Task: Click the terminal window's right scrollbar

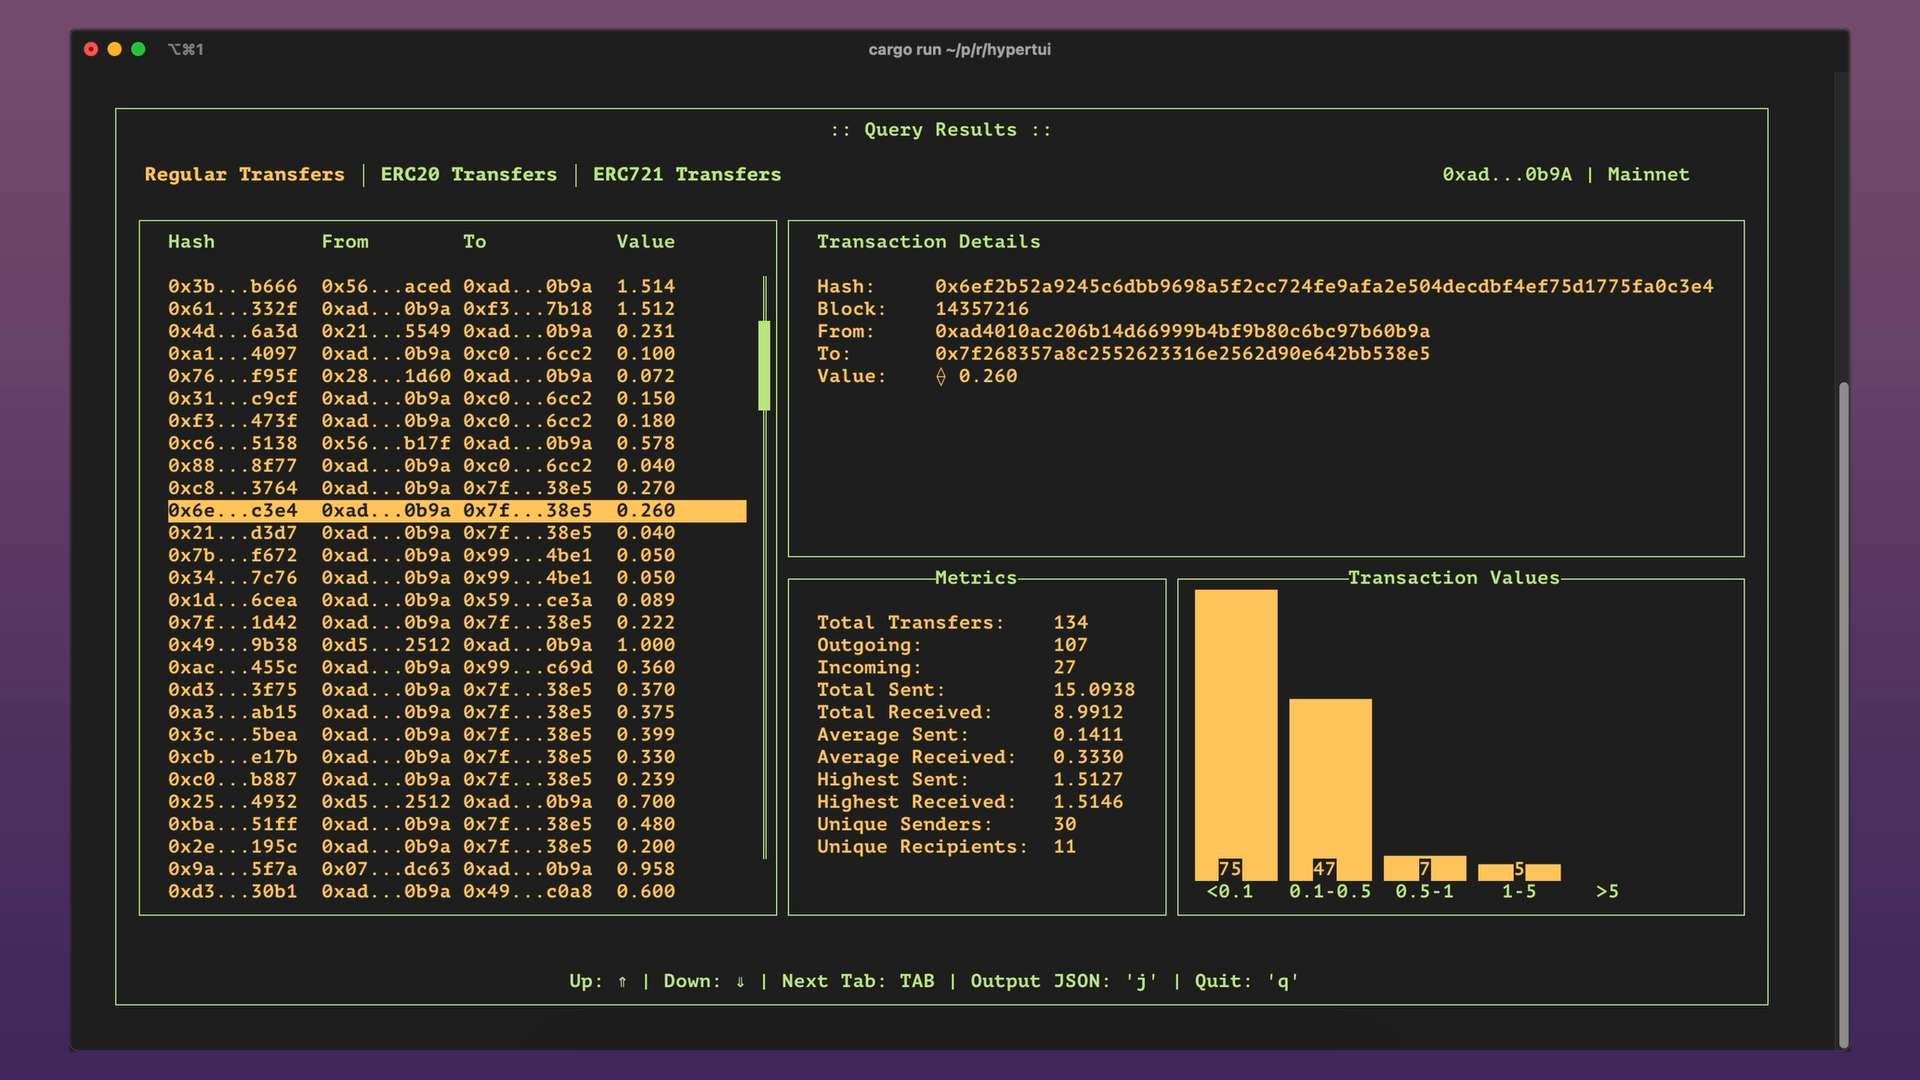Action: click(1843, 714)
